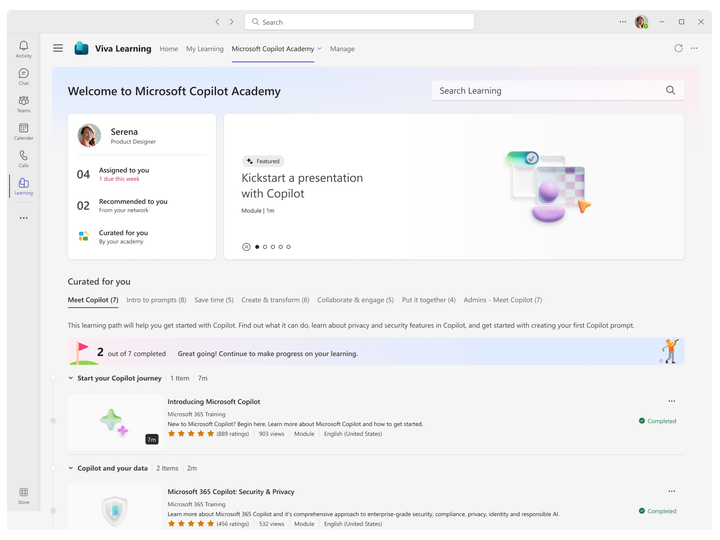Open the Calls phone icon

click(23, 158)
